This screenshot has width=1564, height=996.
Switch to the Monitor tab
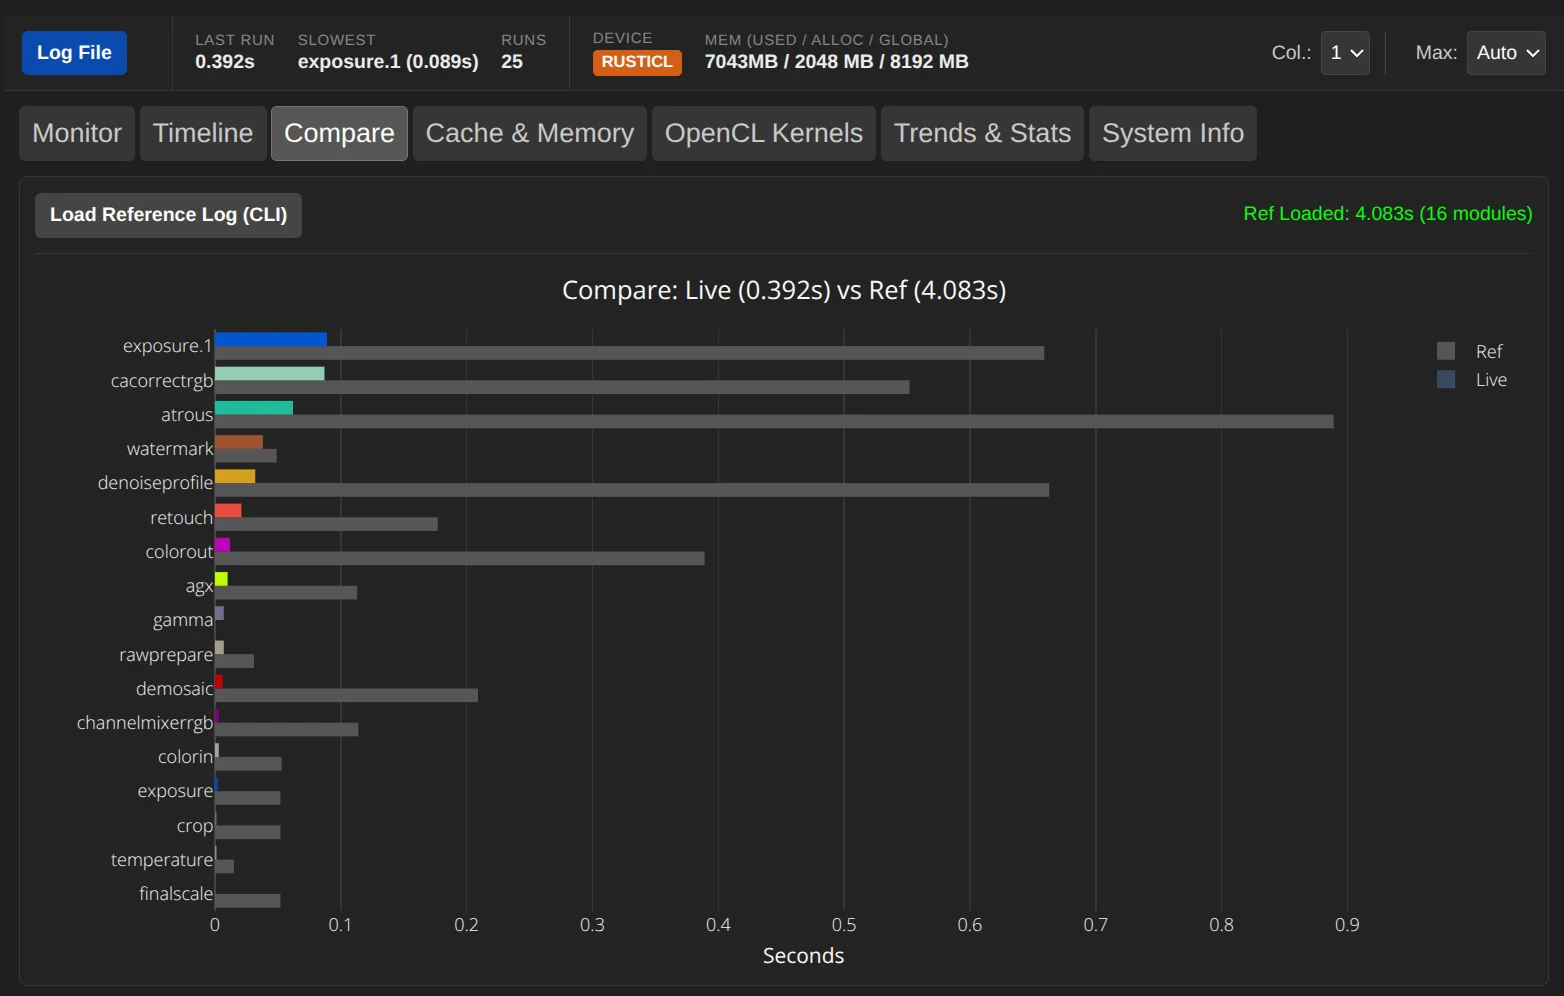pos(77,134)
